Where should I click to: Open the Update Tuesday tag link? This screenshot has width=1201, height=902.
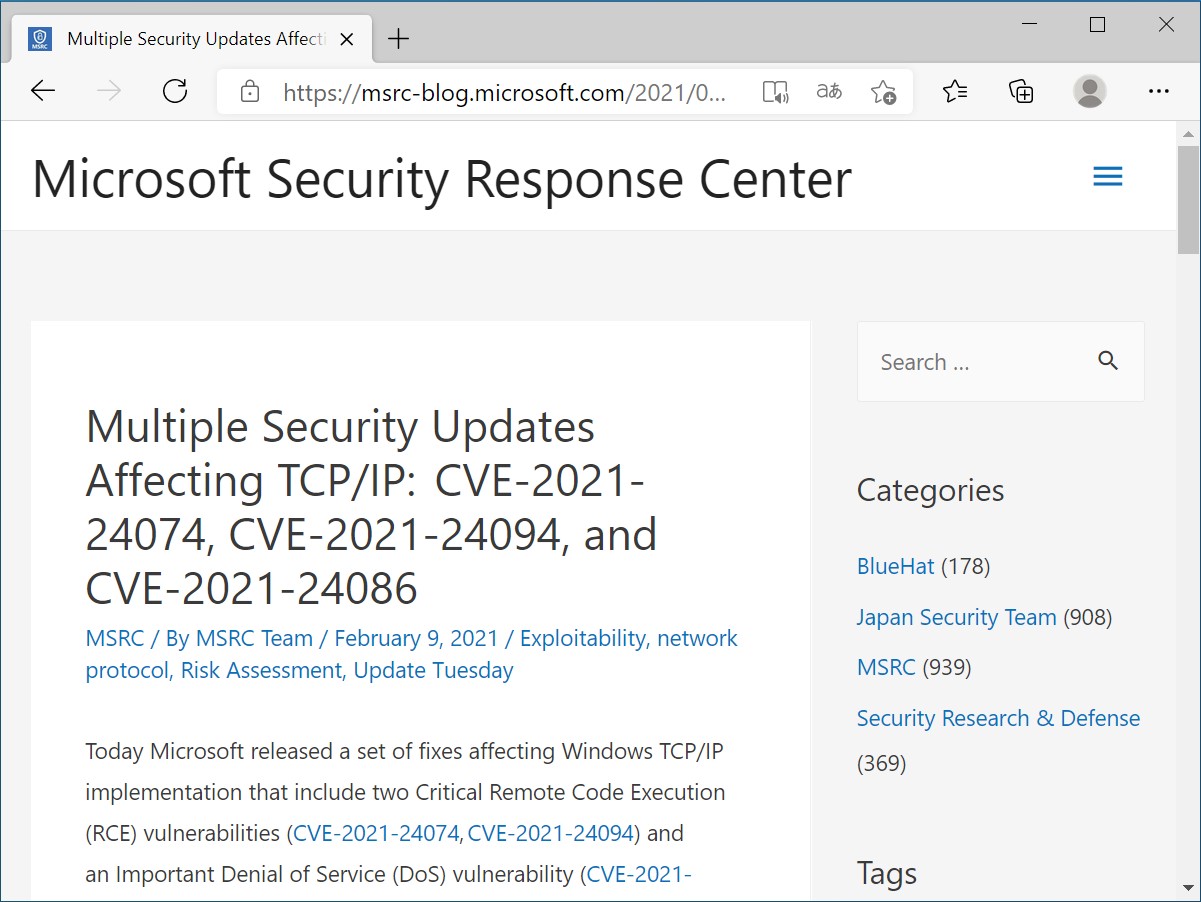pos(432,670)
